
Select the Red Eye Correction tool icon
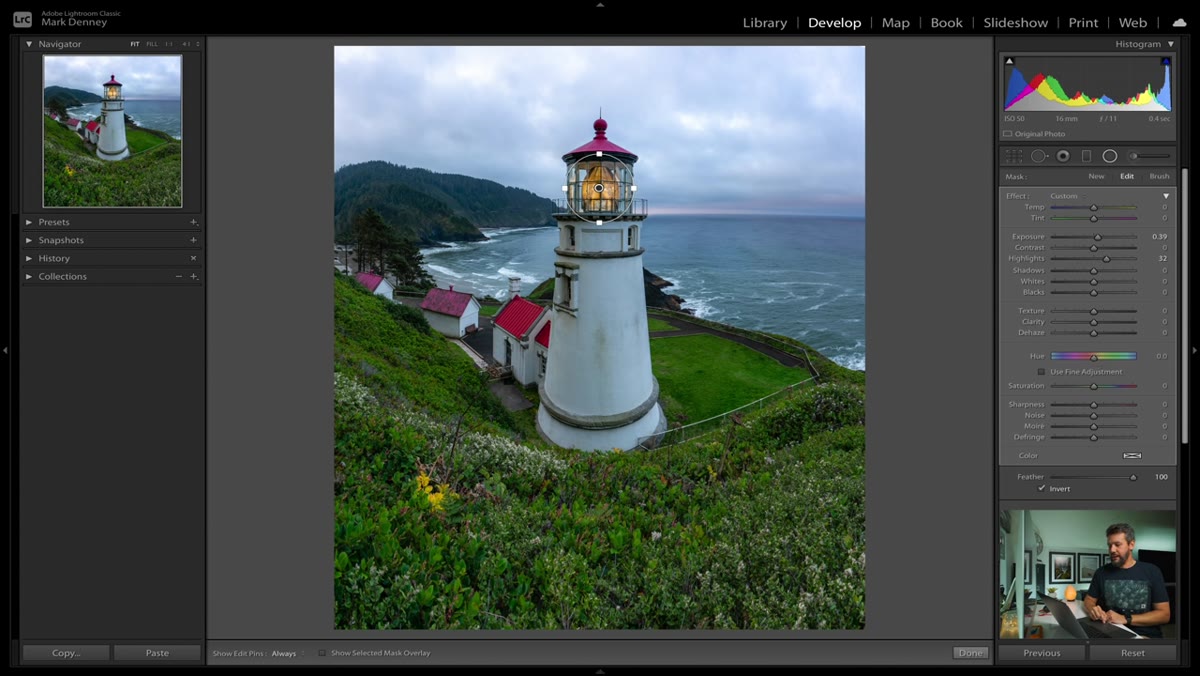pyautogui.click(x=1063, y=156)
